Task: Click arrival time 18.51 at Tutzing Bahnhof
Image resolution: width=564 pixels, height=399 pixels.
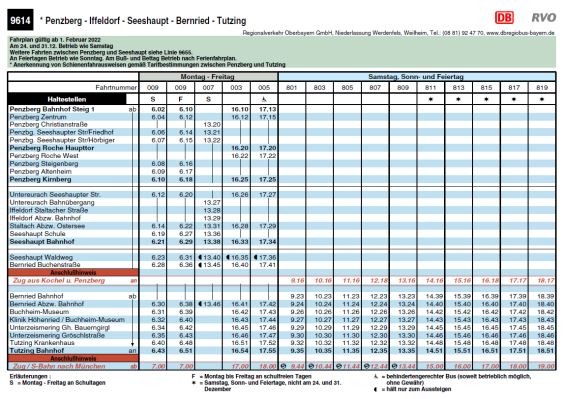Action: pyautogui.click(x=546, y=350)
